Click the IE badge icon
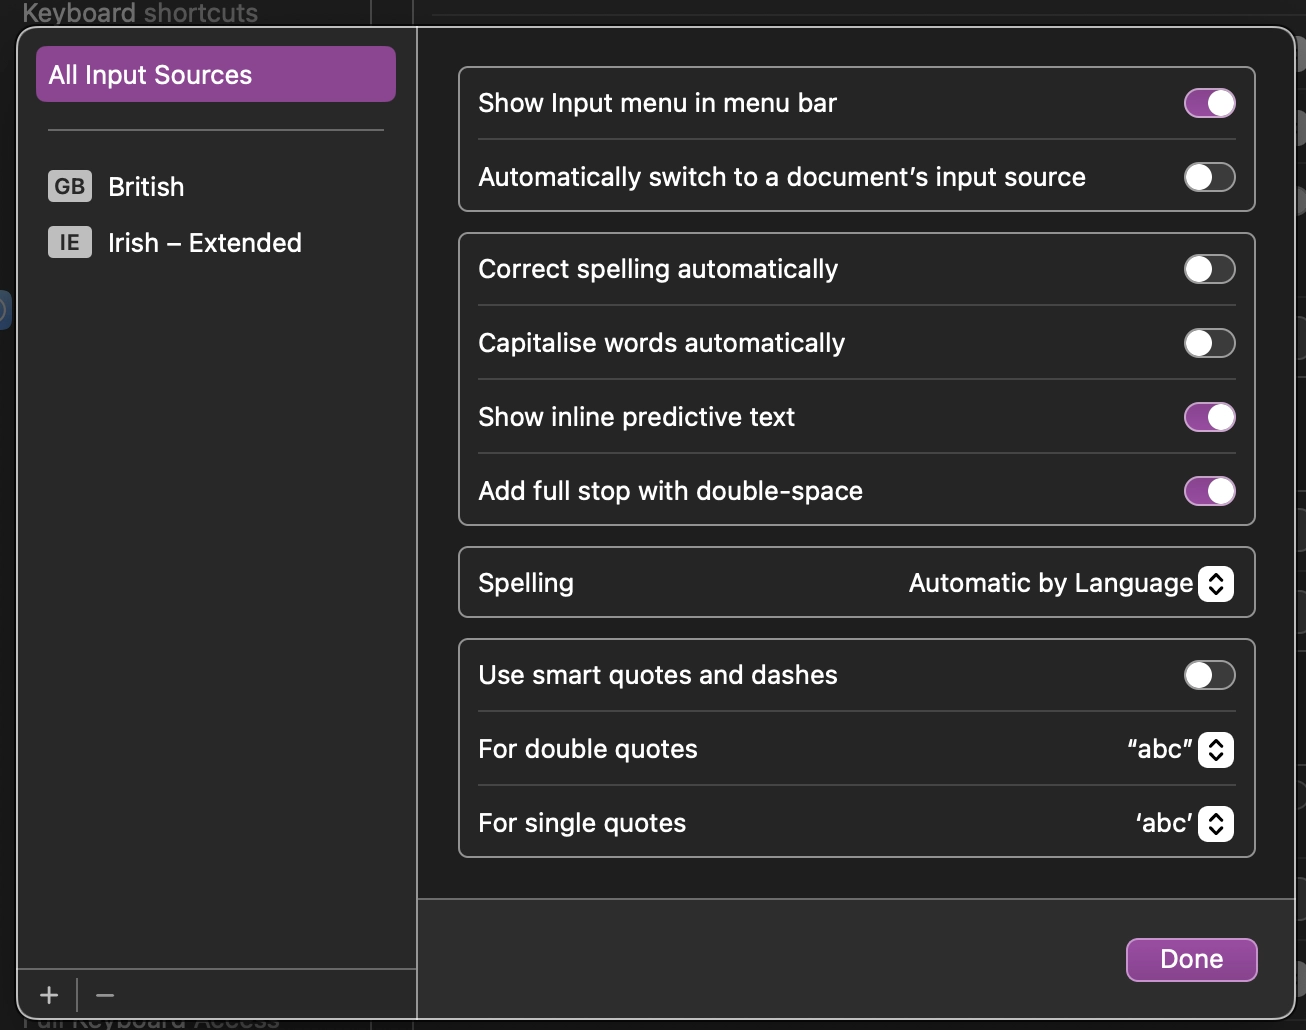1306x1030 pixels. point(70,242)
